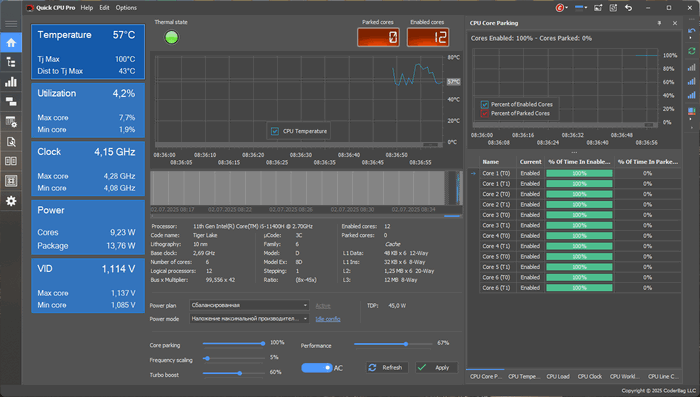Switch to the CPU Clock tab
The image size is (700, 397).
[590, 376]
